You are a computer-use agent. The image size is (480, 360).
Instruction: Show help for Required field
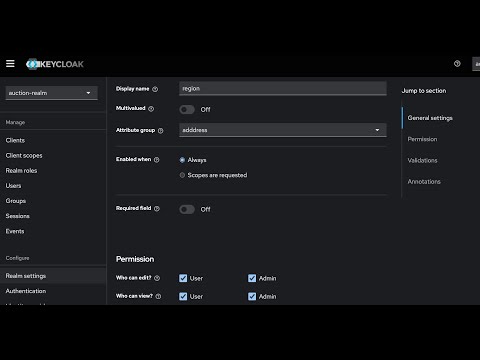(x=157, y=209)
